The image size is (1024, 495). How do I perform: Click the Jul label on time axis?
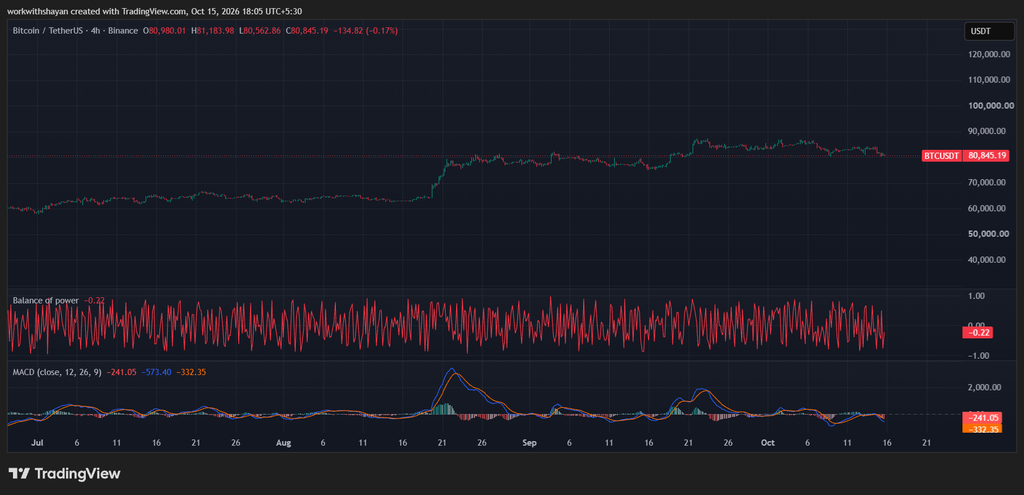37,443
